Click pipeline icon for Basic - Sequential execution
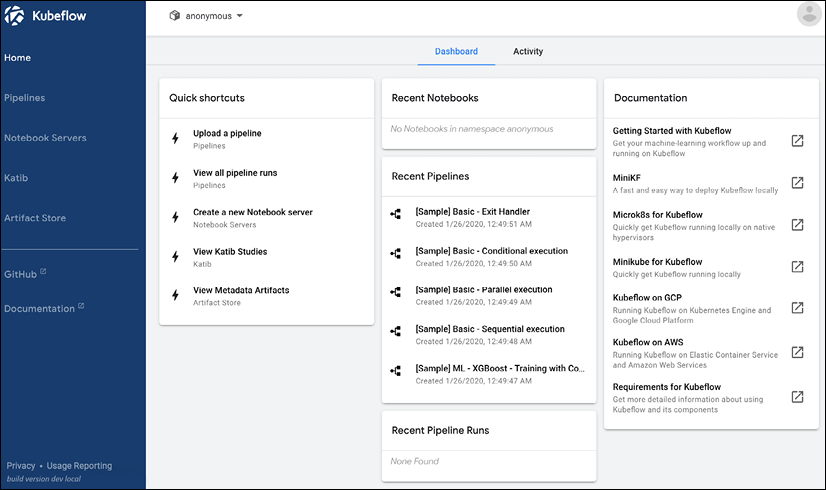The image size is (826, 490). tap(396, 331)
